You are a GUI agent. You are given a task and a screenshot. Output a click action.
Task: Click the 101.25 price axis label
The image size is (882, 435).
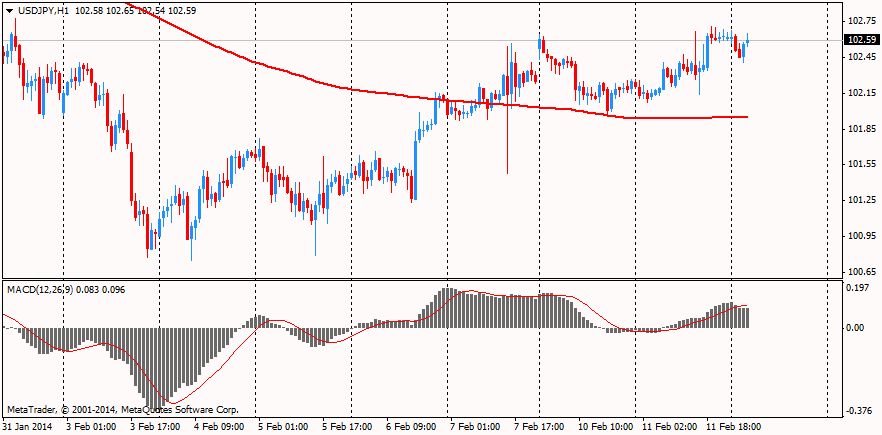[x=863, y=200]
